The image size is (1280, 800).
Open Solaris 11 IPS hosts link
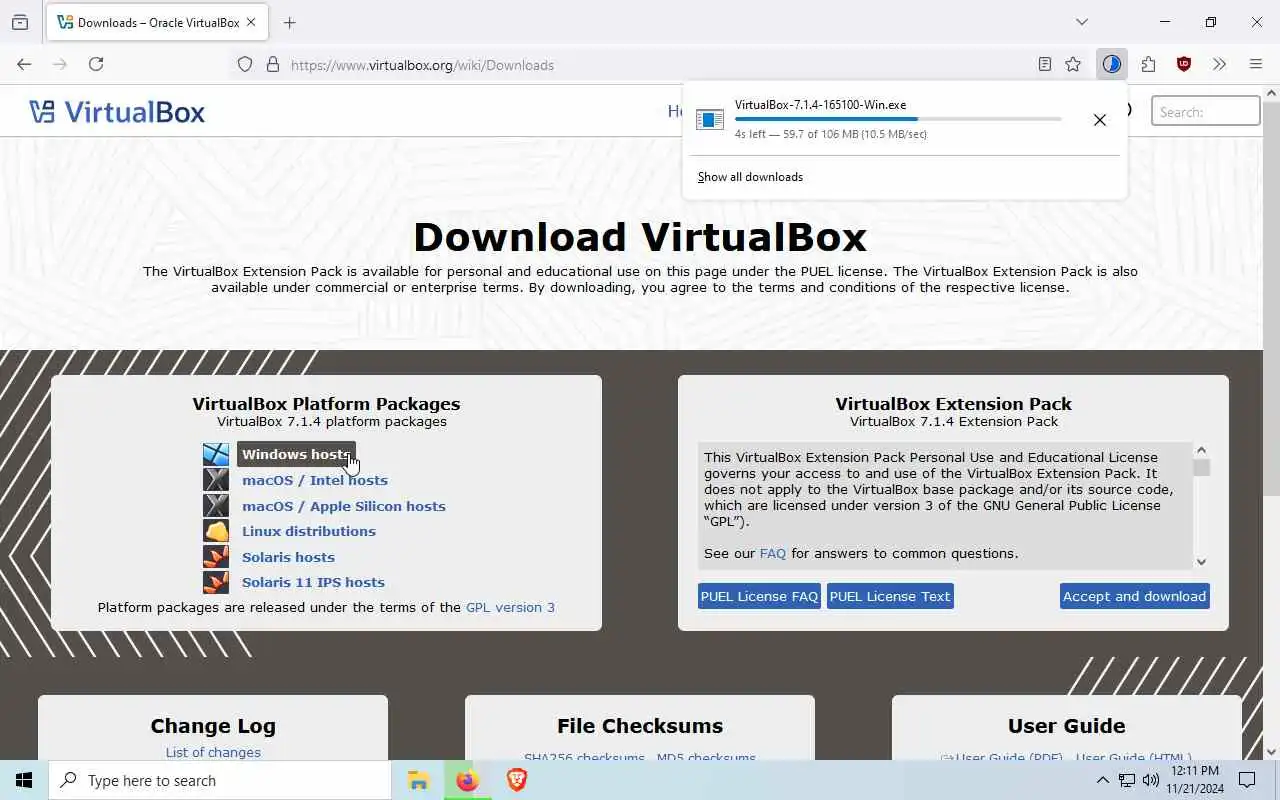tap(313, 582)
